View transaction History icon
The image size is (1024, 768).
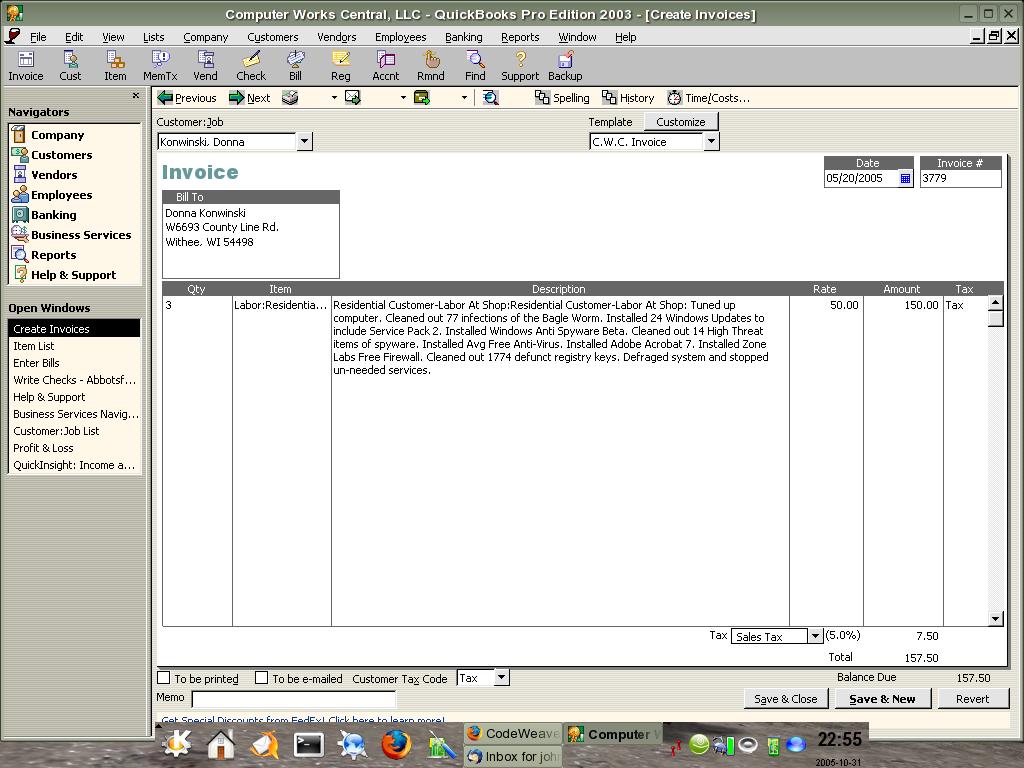click(x=628, y=97)
